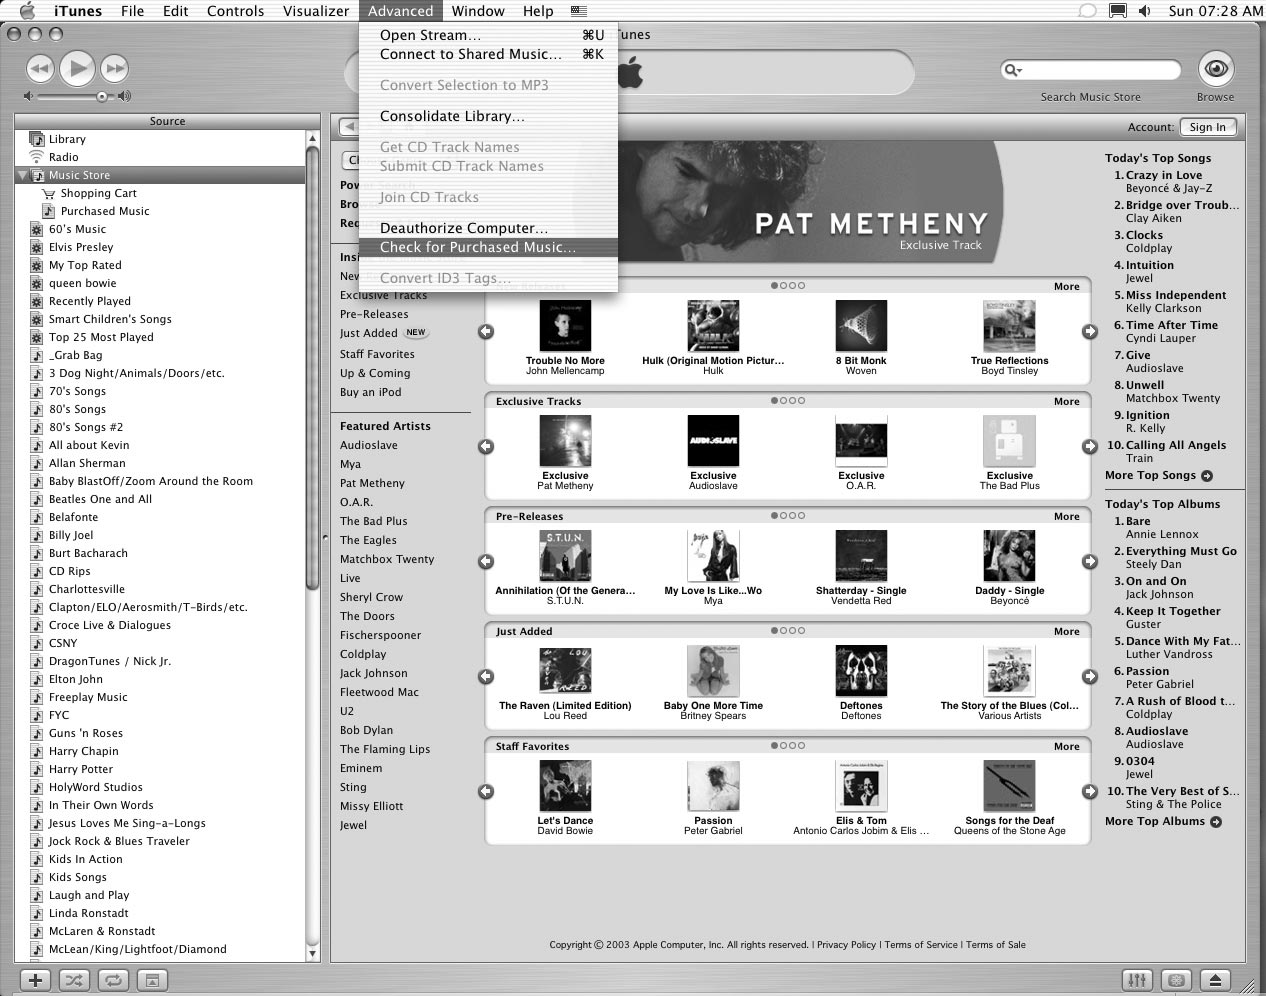Choose Open Stream from the Advanced menu
This screenshot has width=1266, height=996.
pyautogui.click(x=489, y=35)
